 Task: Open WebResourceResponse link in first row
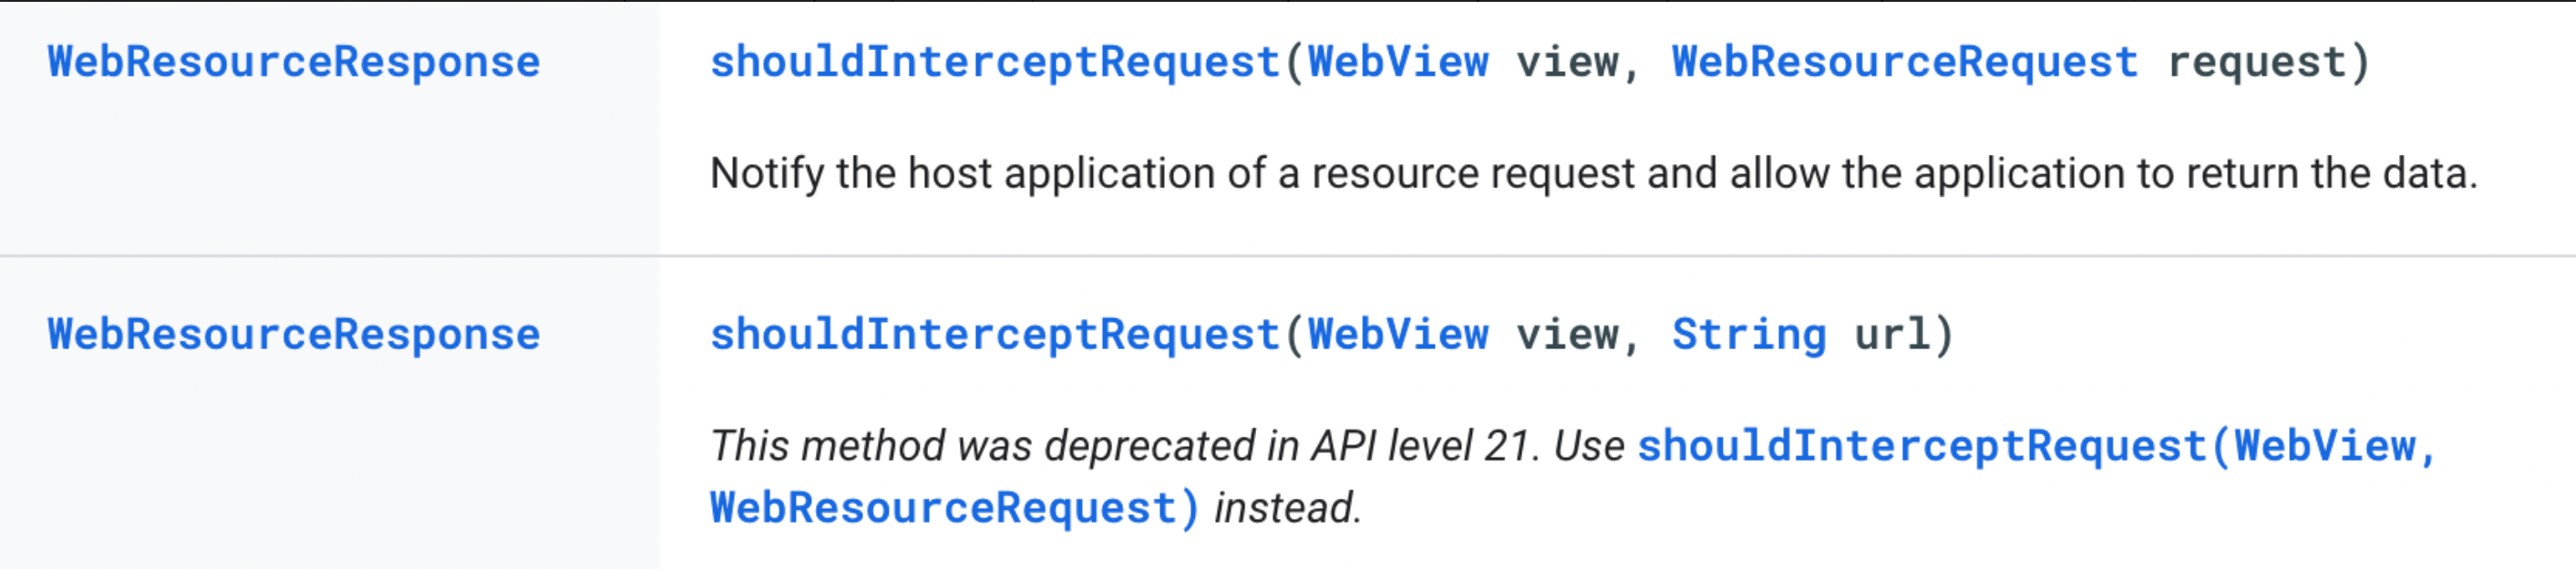pyautogui.click(x=293, y=62)
